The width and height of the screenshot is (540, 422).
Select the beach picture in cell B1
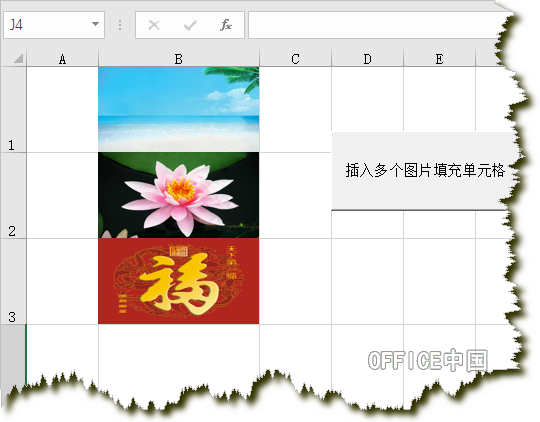tap(179, 109)
